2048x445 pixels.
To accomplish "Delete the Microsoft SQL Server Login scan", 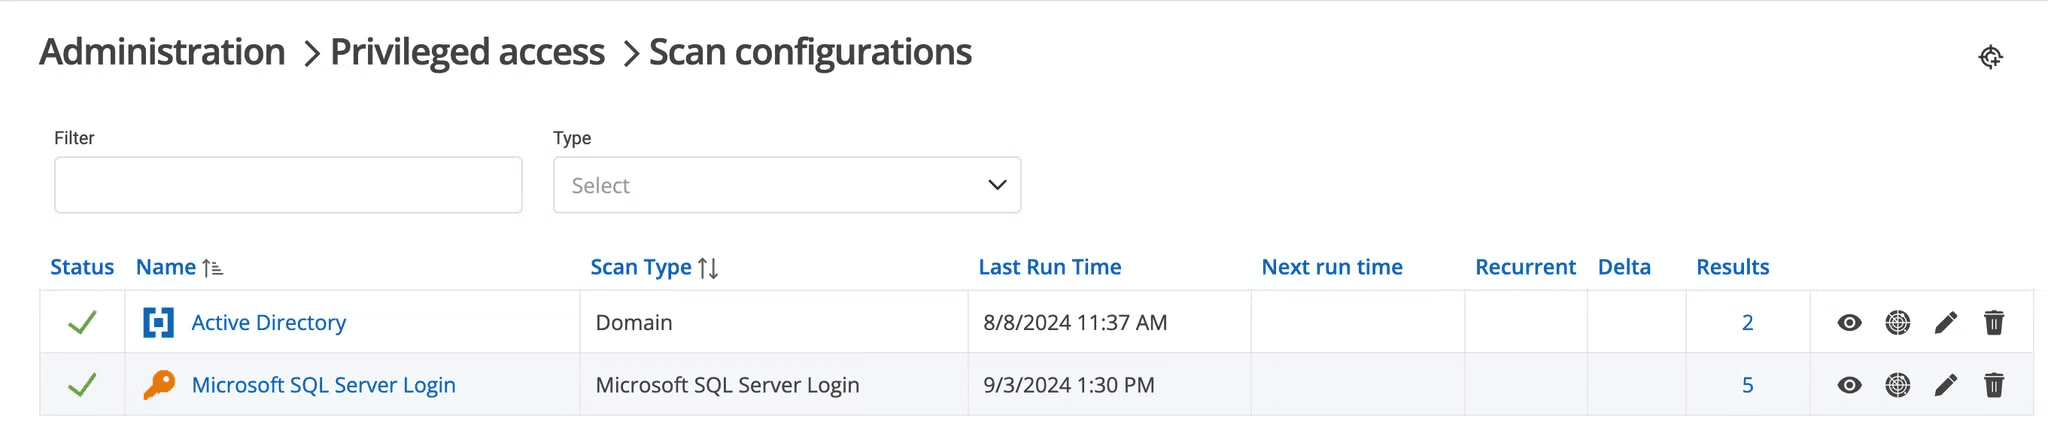I will click(x=1993, y=385).
